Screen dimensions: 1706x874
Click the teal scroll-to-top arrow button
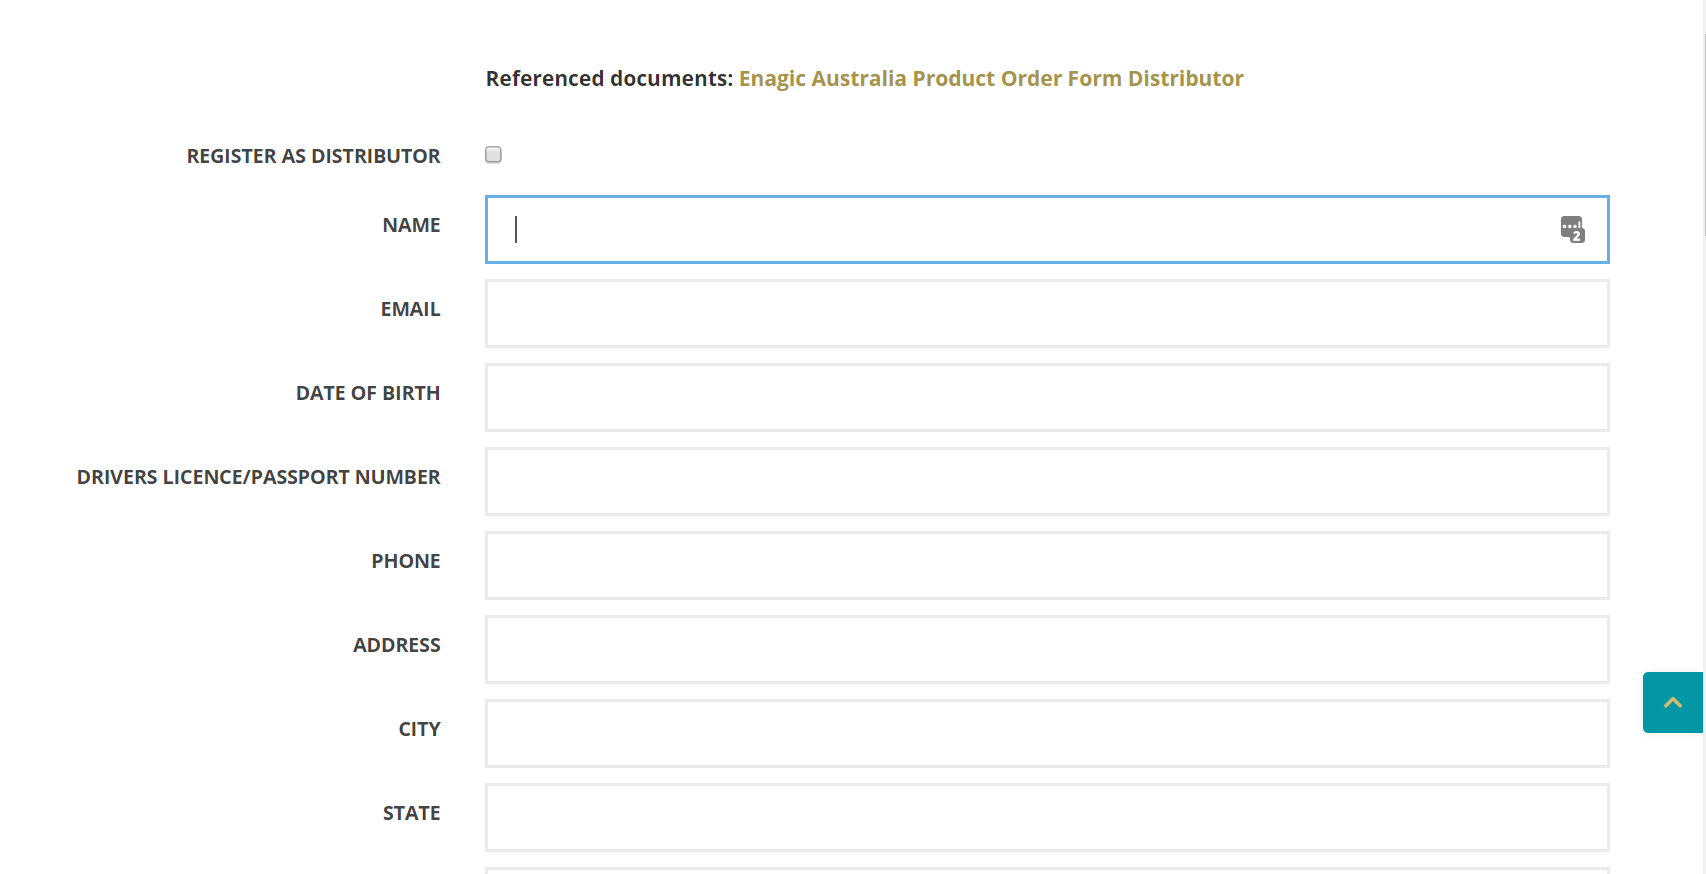coord(1672,703)
